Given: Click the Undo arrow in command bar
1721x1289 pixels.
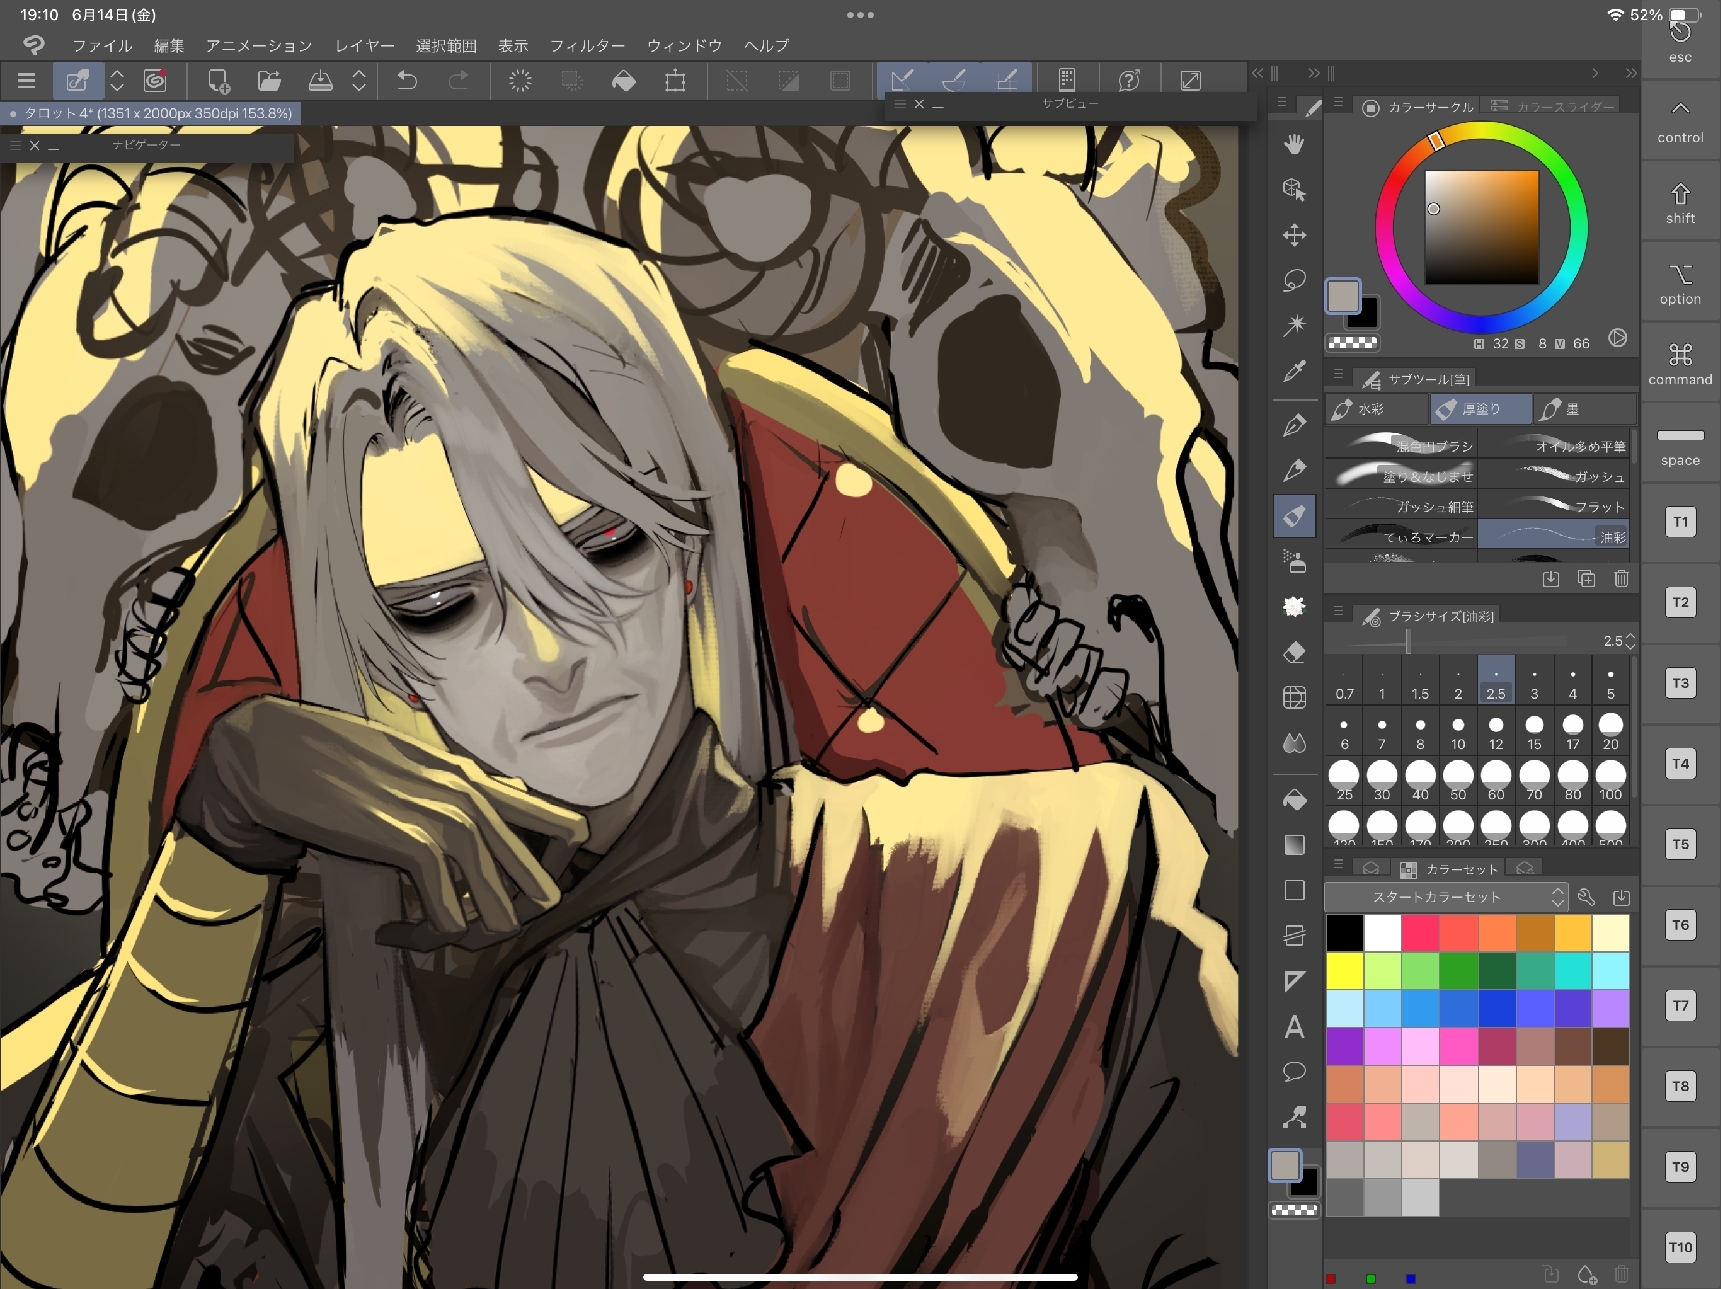Looking at the screenshot, I should pyautogui.click(x=407, y=81).
